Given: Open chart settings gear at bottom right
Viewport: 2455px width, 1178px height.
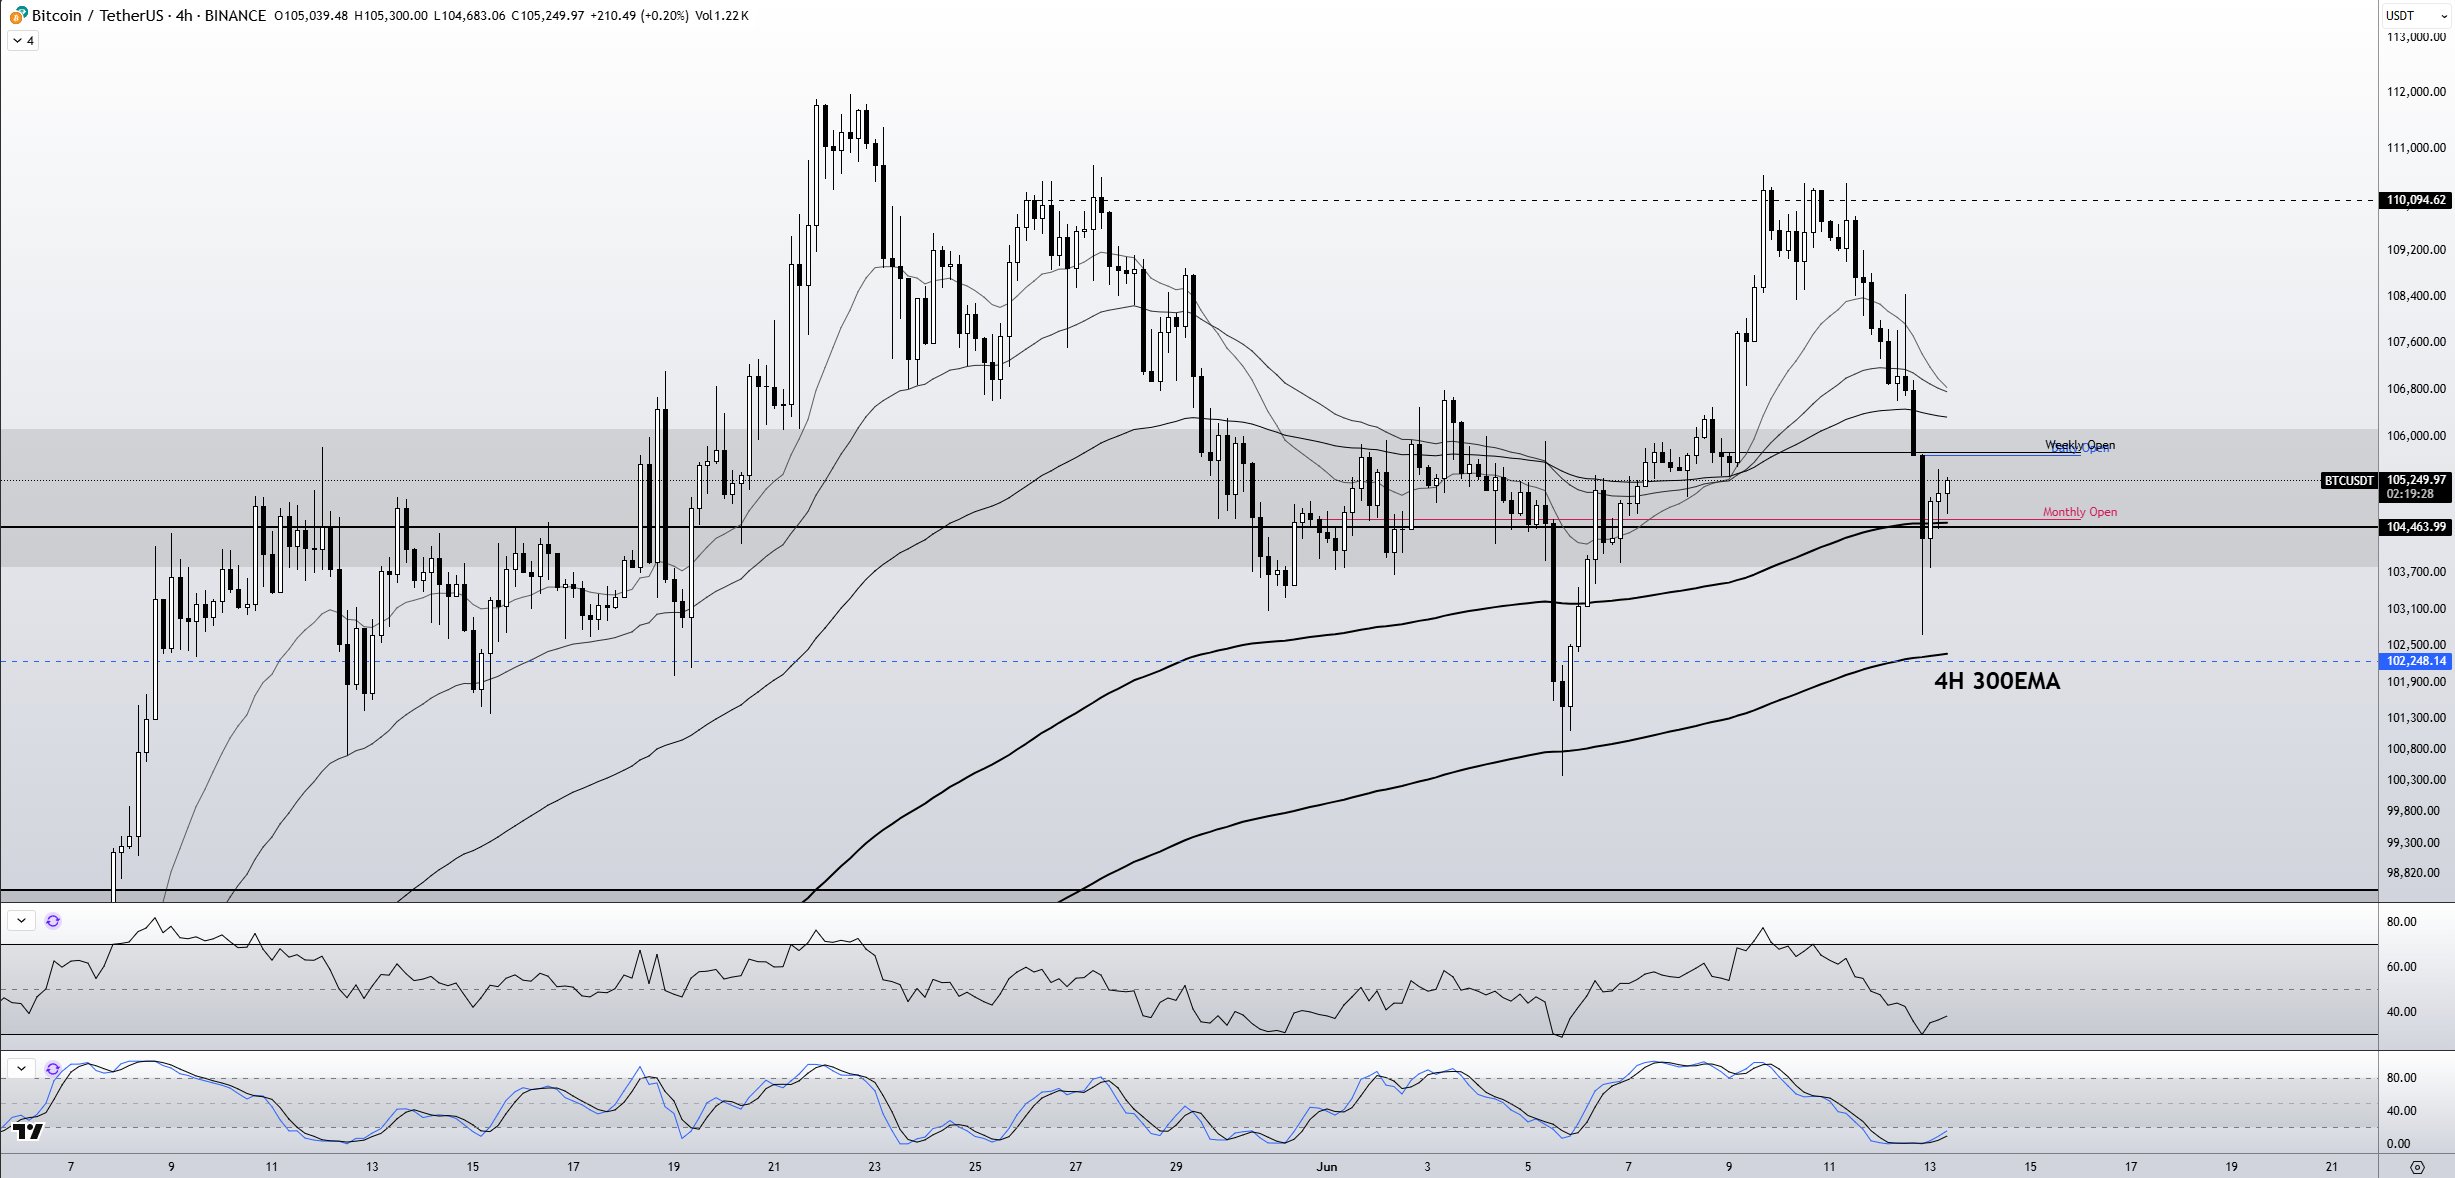Looking at the screenshot, I should click(x=2417, y=1167).
